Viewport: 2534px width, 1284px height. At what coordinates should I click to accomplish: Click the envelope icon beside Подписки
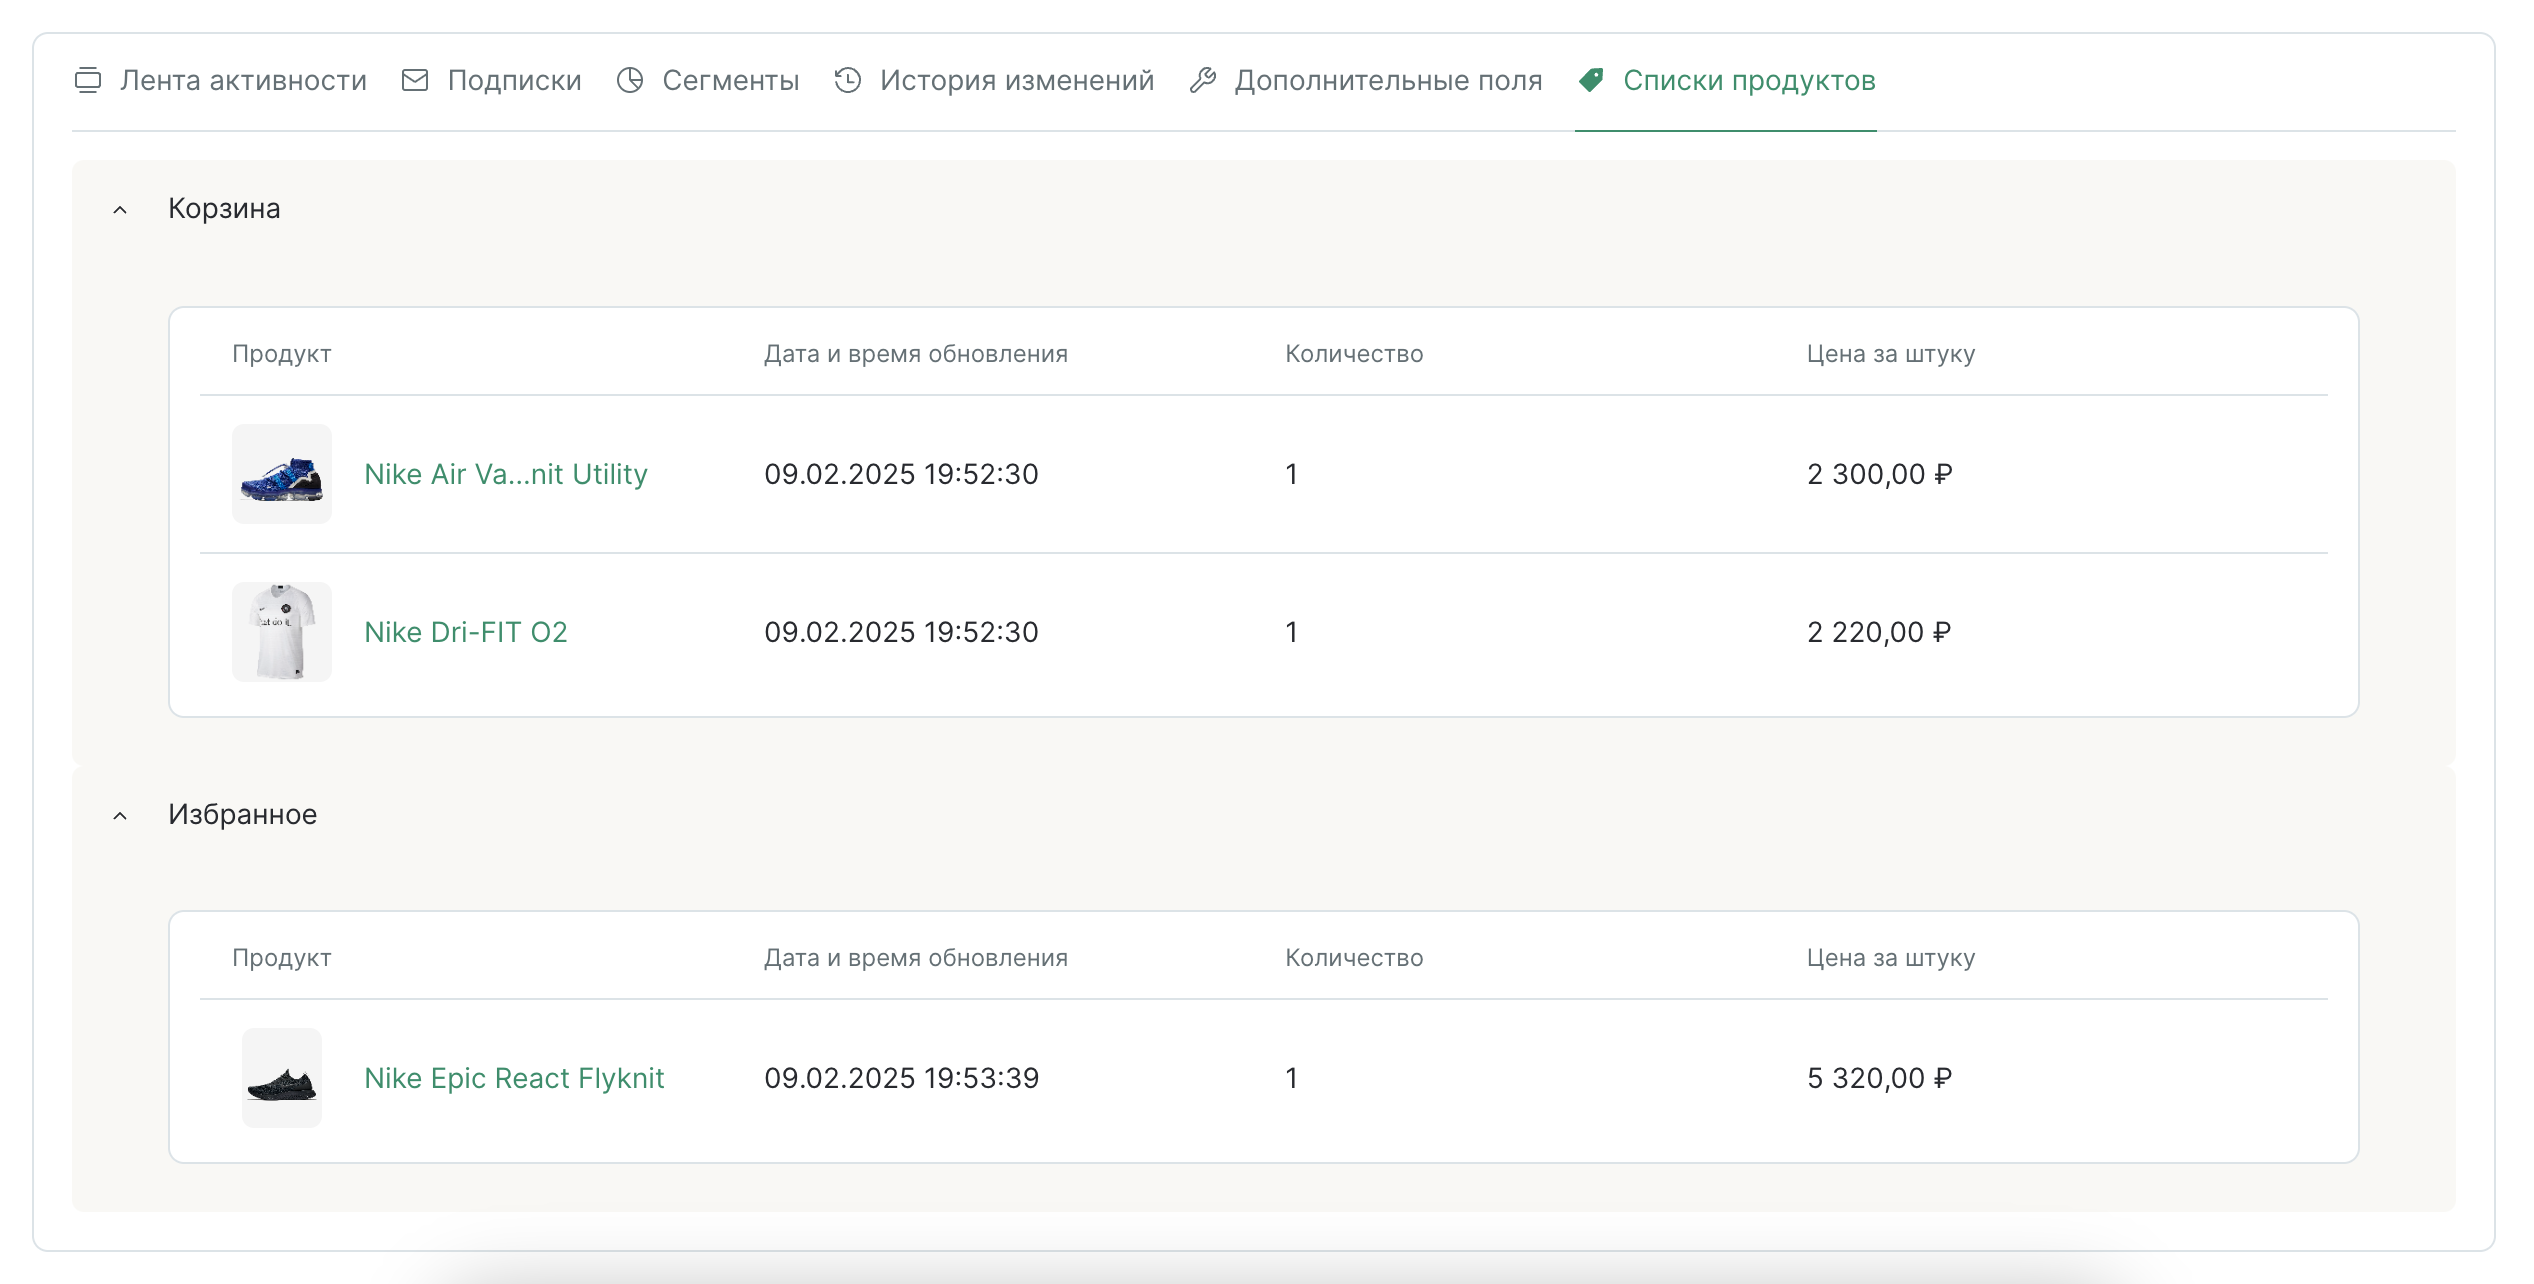click(x=415, y=80)
